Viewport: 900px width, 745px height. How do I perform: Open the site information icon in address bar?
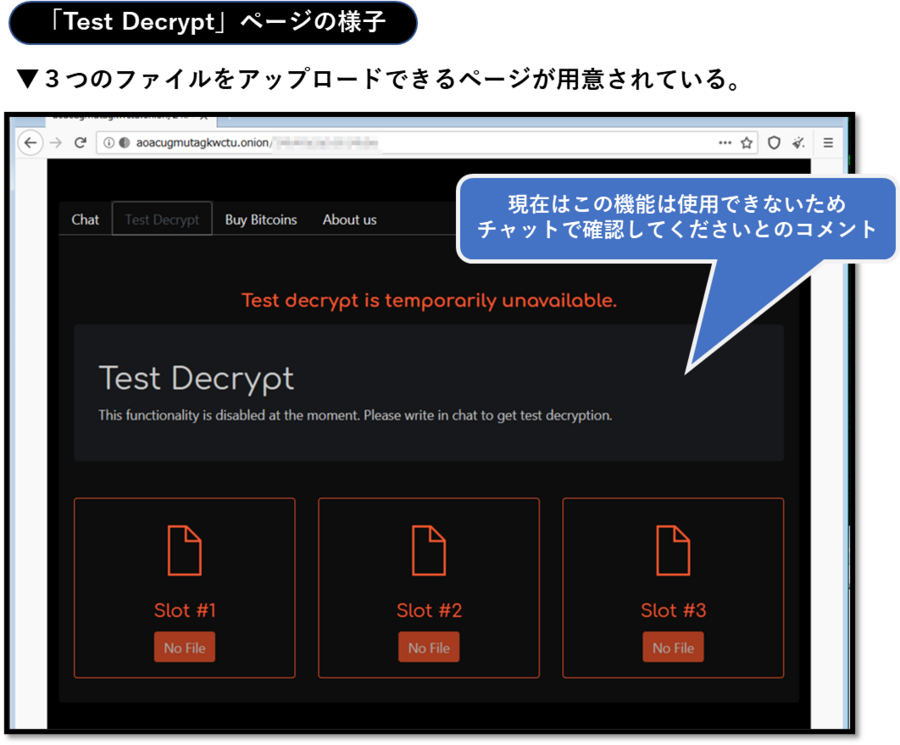(109, 143)
